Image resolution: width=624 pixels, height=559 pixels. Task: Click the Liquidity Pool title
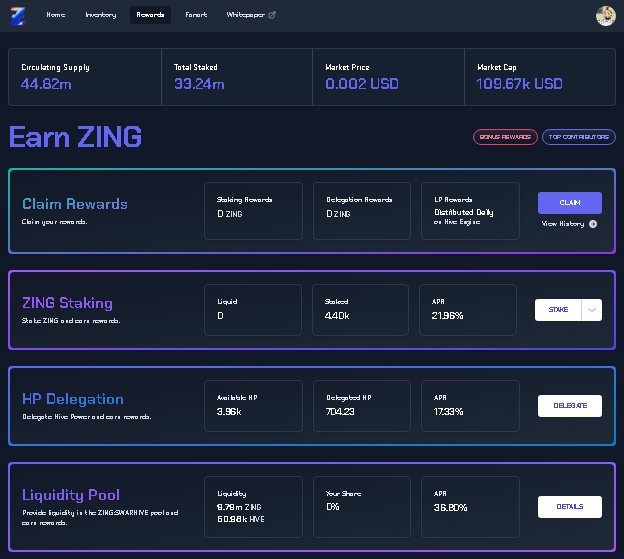click(x=71, y=495)
